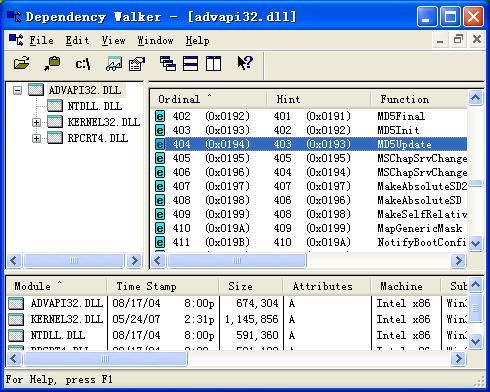Click the Tile horizontally toolbar icon
Image resolution: width=490 pixels, height=392 pixels.
point(190,63)
